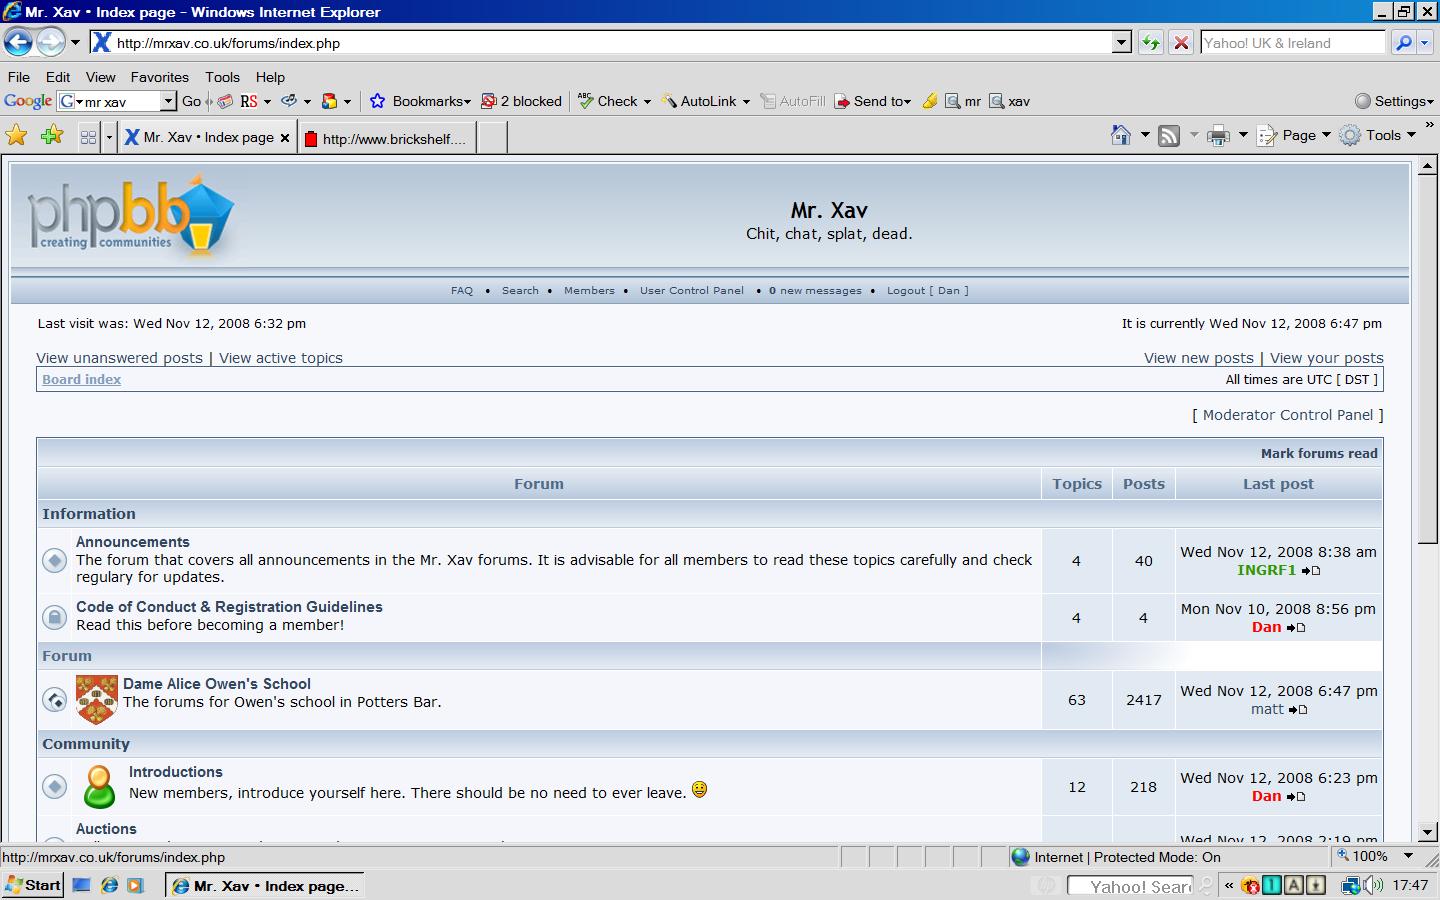Click 'View new posts' link
This screenshot has height=900, width=1440.
1199,358
